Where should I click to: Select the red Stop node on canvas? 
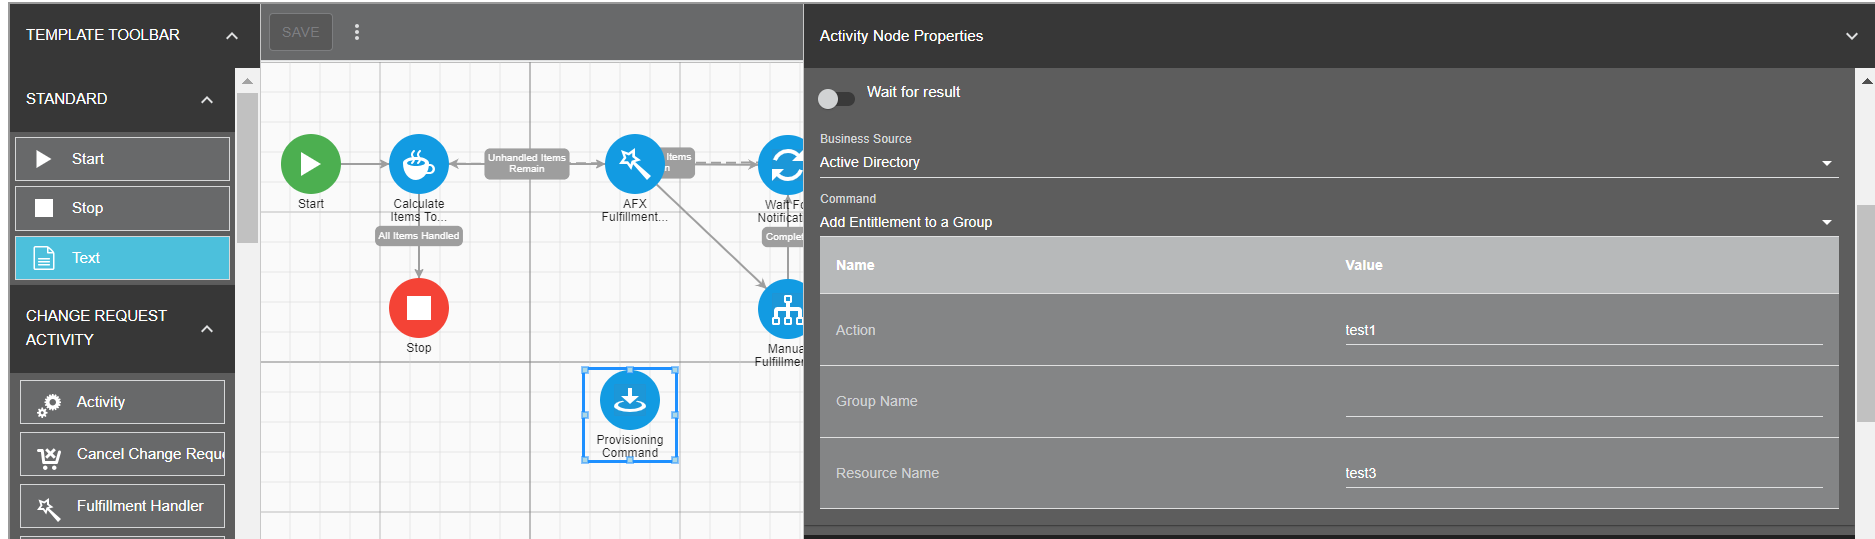[x=419, y=308]
